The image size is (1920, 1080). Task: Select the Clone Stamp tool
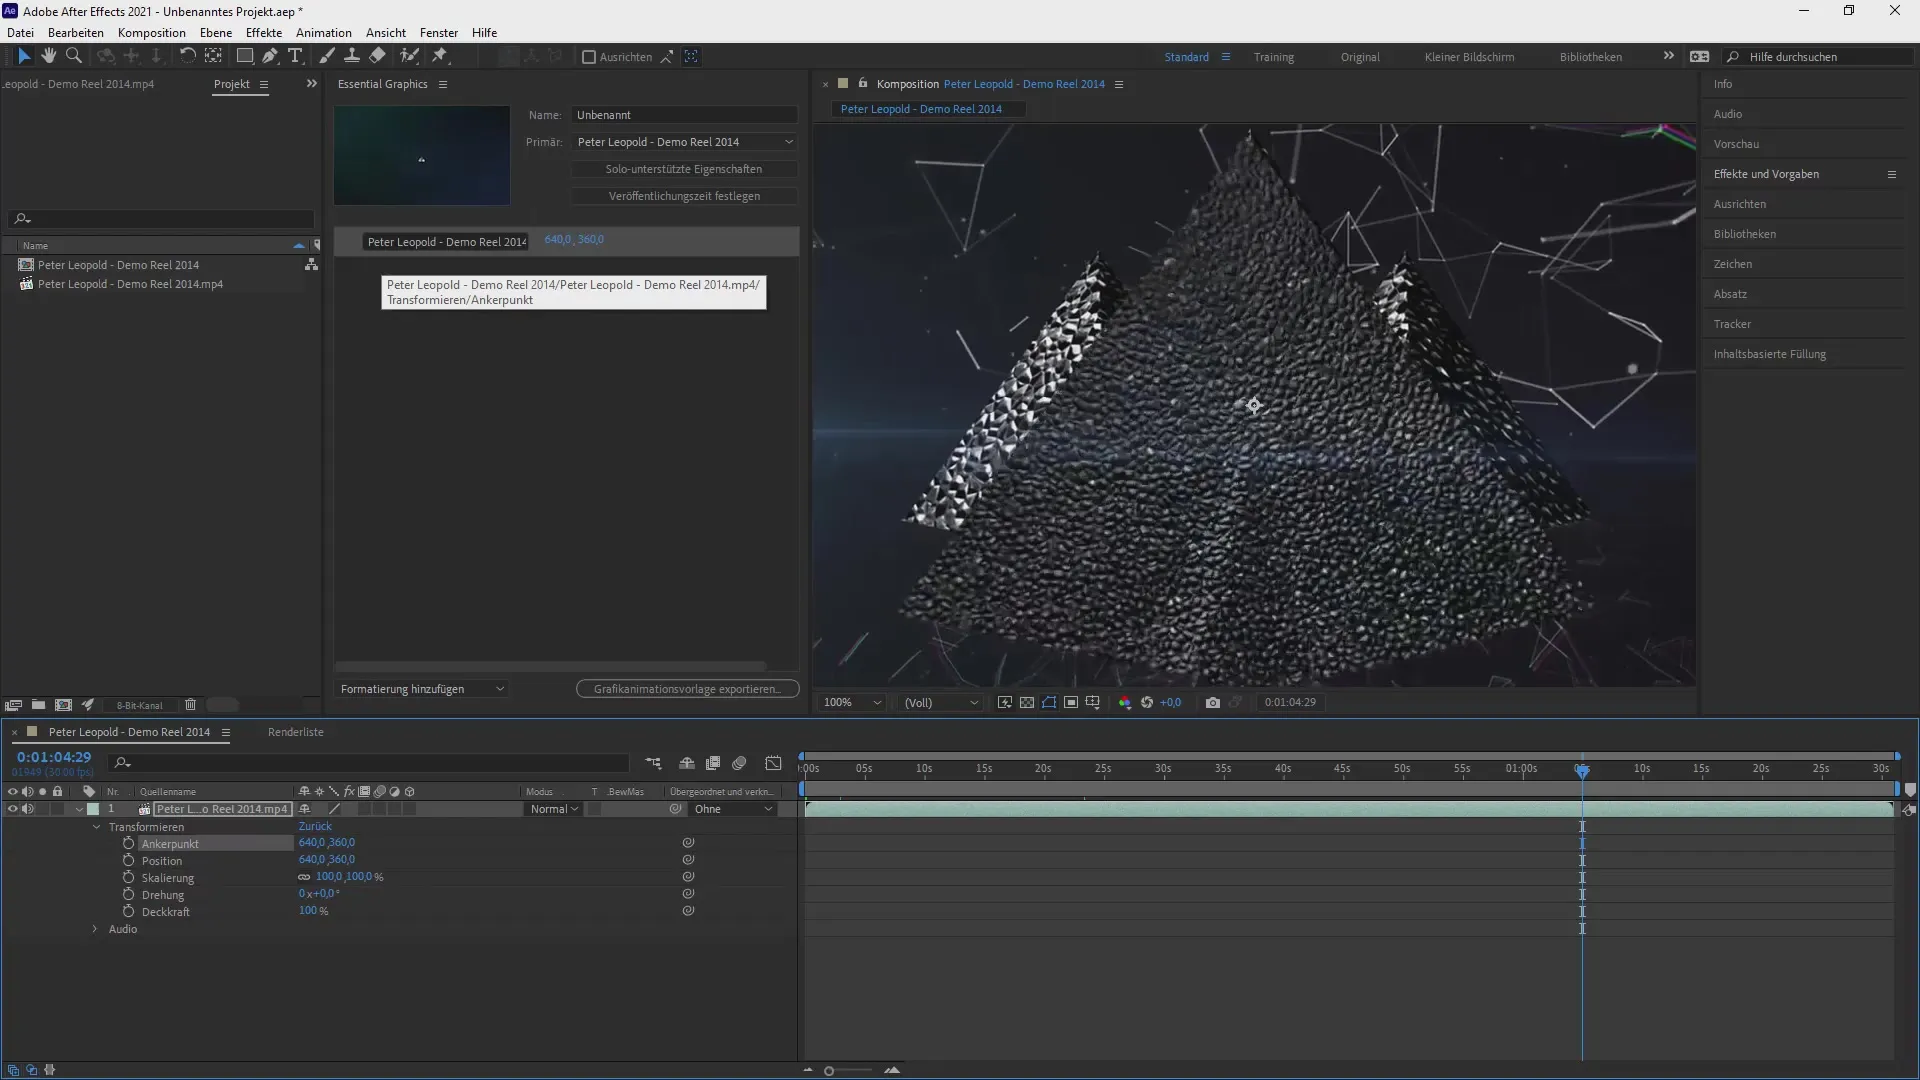(352, 56)
